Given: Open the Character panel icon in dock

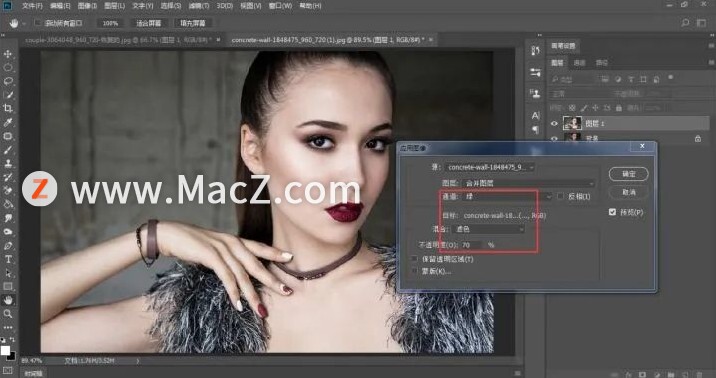Looking at the screenshot, I should (536, 116).
